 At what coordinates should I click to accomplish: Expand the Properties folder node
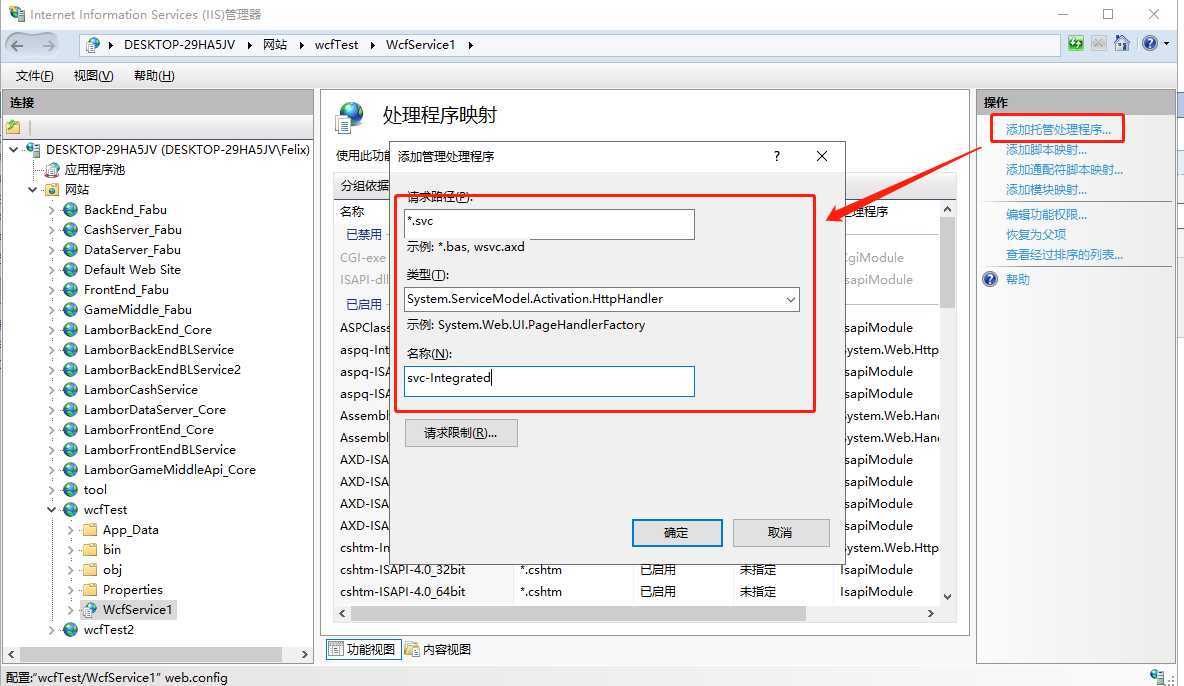click(70, 589)
